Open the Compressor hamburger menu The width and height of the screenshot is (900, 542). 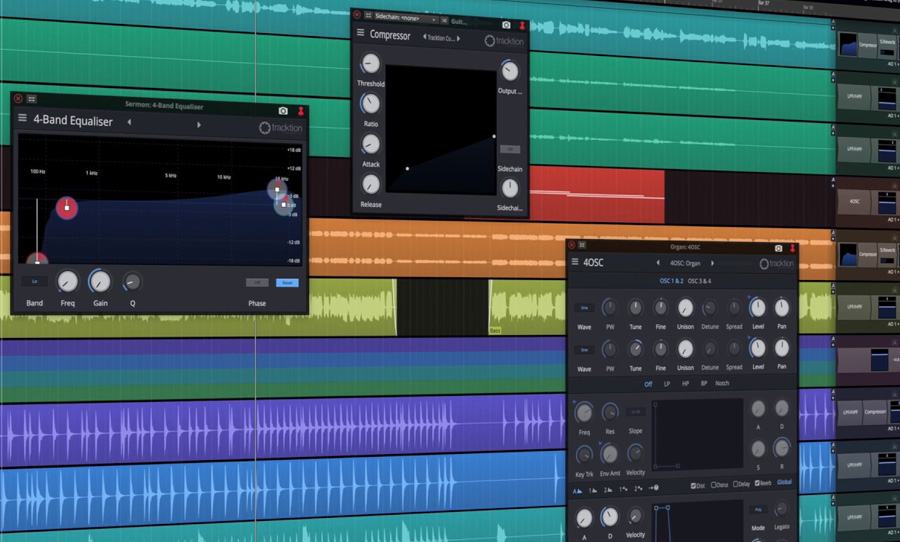coord(360,33)
